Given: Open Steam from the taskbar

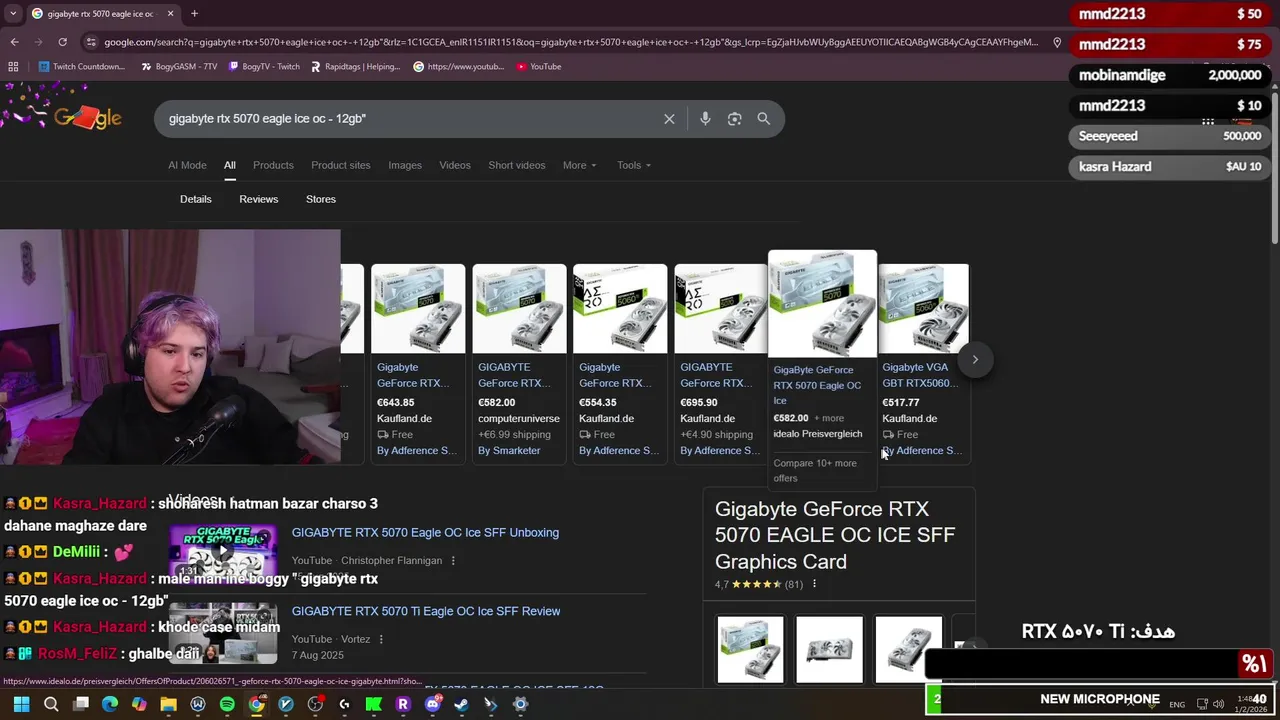Looking at the screenshot, I should [x=461, y=704].
